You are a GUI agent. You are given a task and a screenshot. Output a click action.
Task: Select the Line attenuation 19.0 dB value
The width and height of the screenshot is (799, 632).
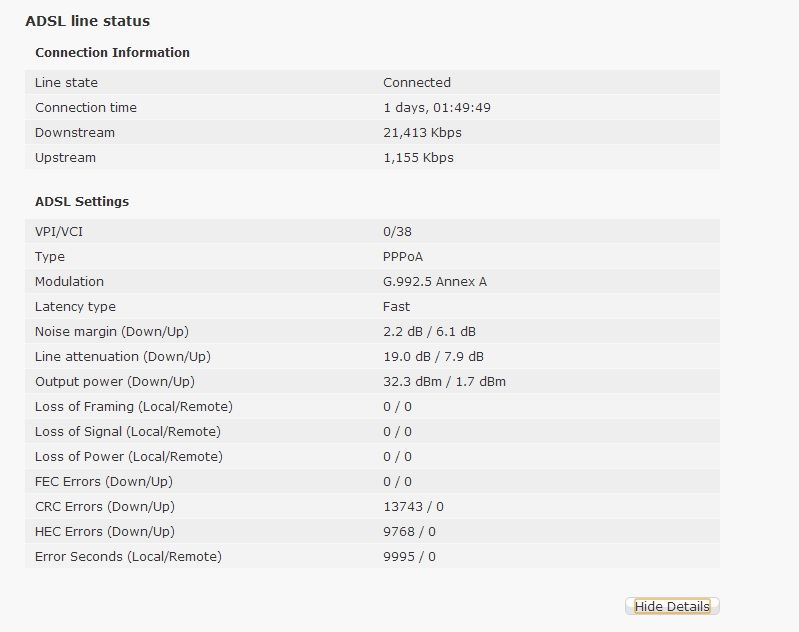click(407, 356)
